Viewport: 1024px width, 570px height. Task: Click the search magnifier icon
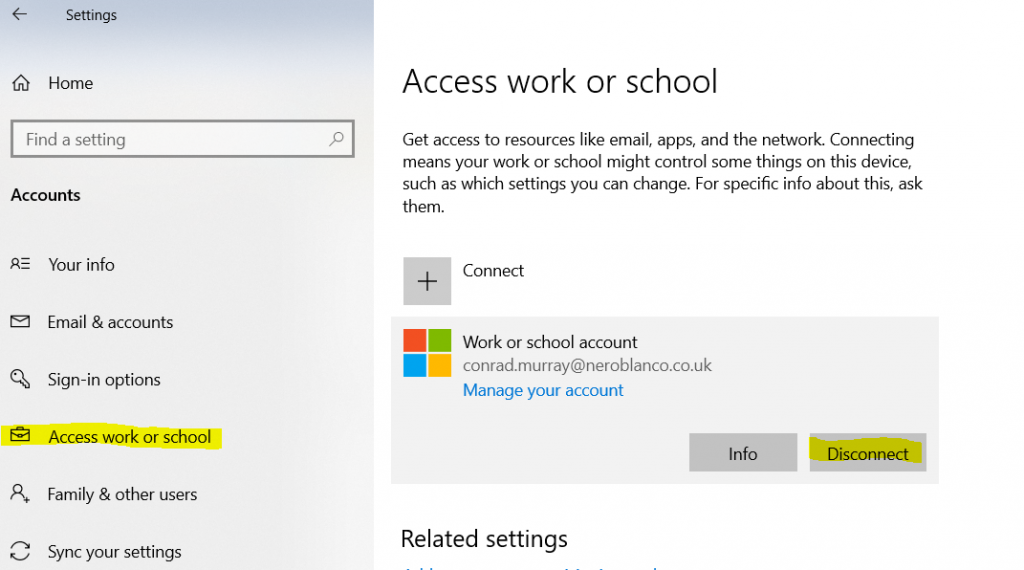coord(336,138)
